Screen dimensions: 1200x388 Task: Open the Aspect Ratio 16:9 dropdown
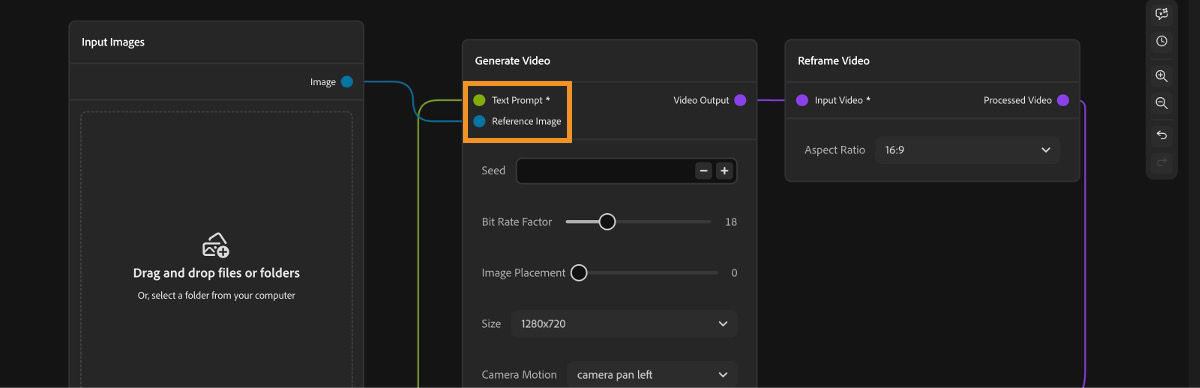point(967,150)
